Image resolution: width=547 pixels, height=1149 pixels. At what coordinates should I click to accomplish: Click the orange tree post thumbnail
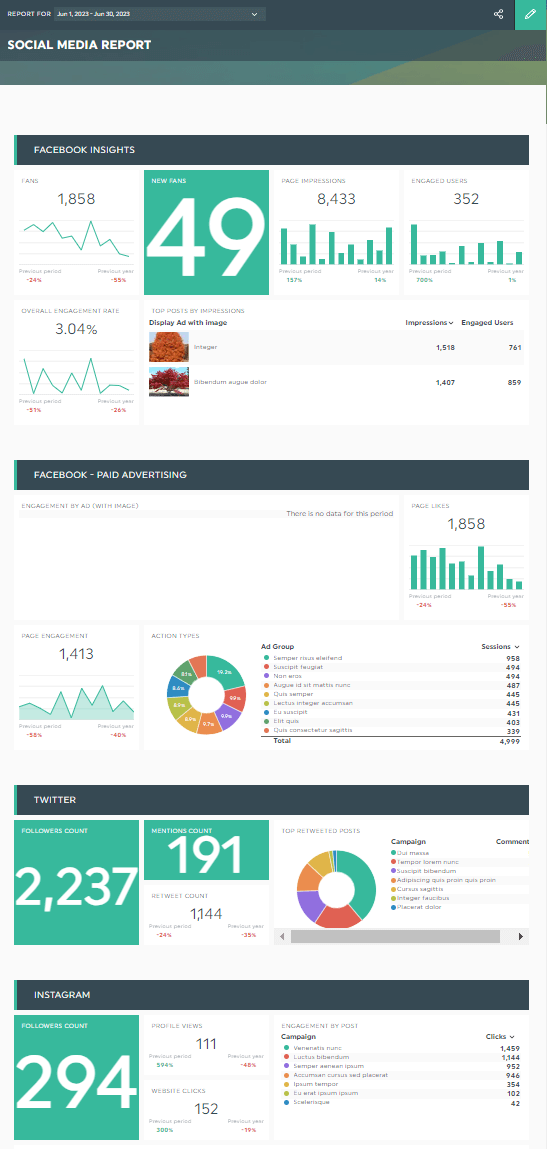coord(169,347)
